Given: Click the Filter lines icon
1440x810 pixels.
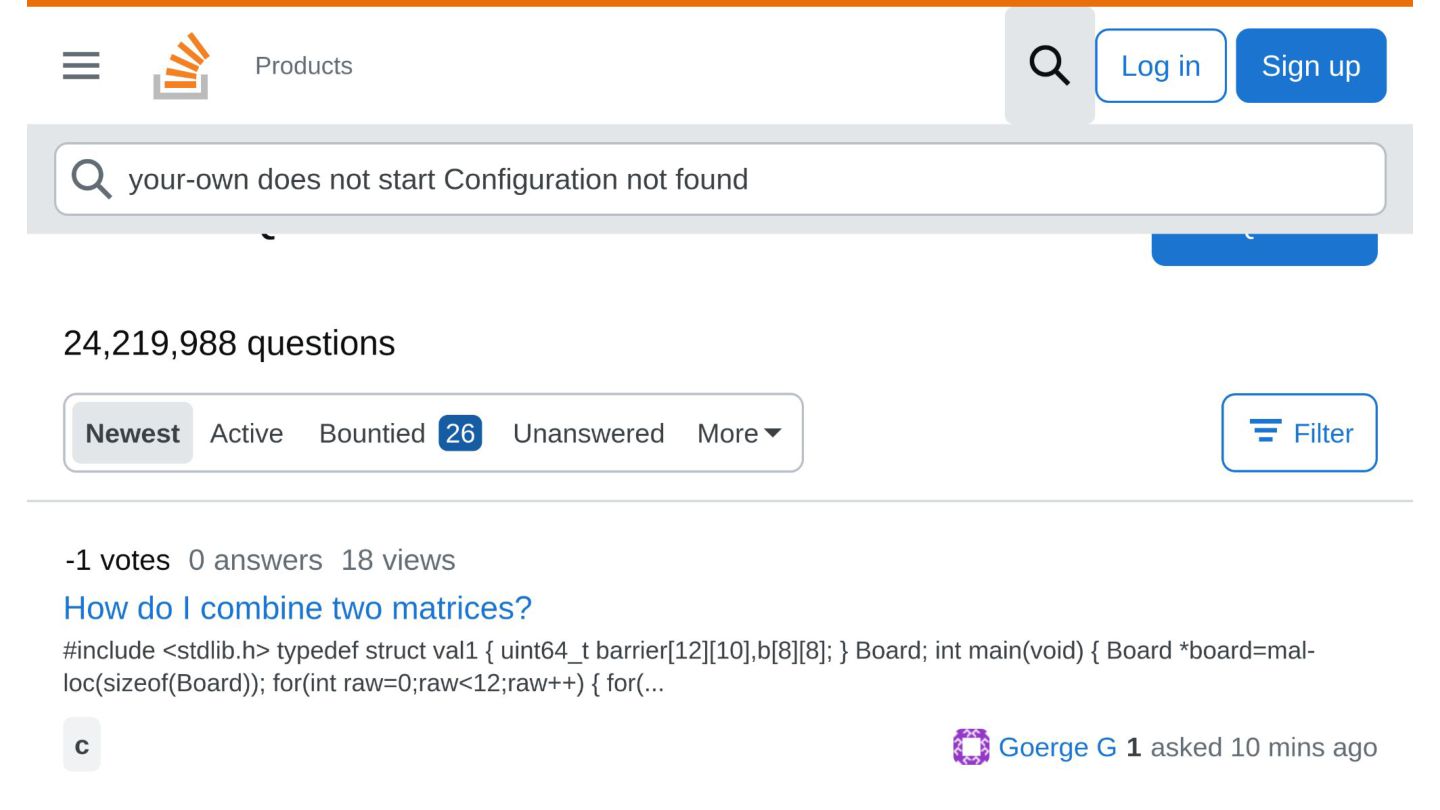Looking at the screenshot, I should click(x=1266, y=433).
